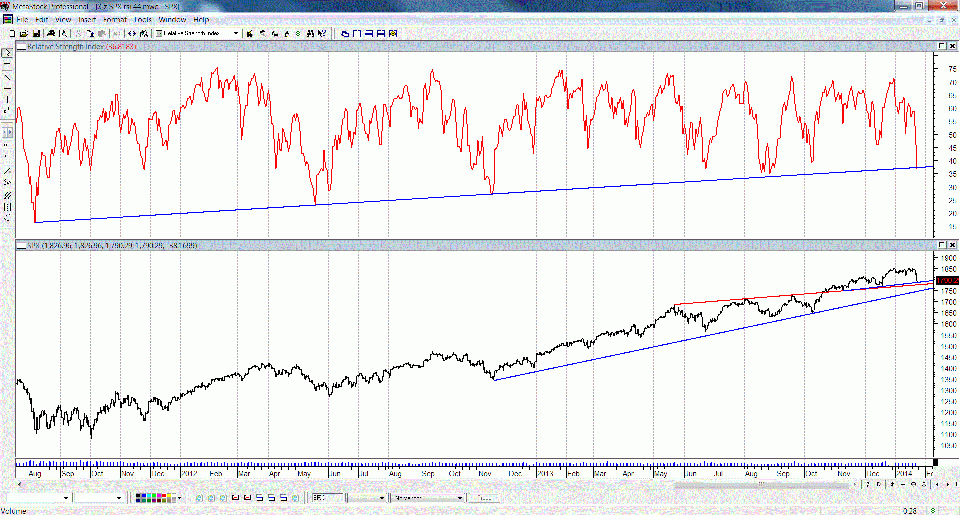The image size is (960, 516).
Task: Close the SPX price pane
Action: (952, 245)
